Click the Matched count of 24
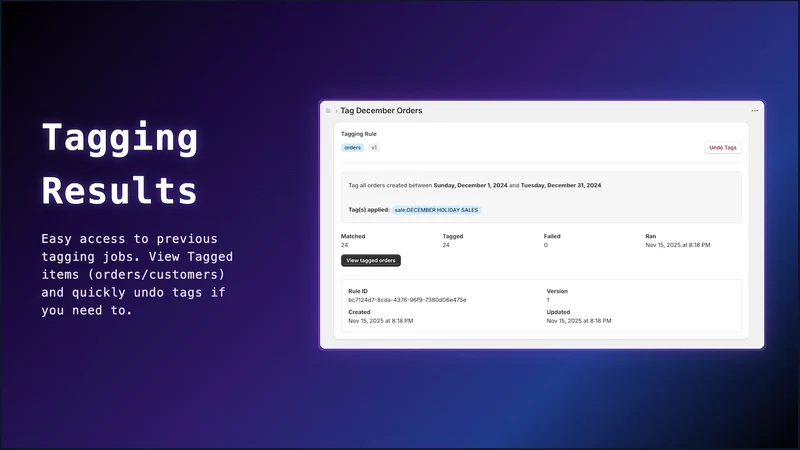The image size is (800, 450). tap(345, 245)
